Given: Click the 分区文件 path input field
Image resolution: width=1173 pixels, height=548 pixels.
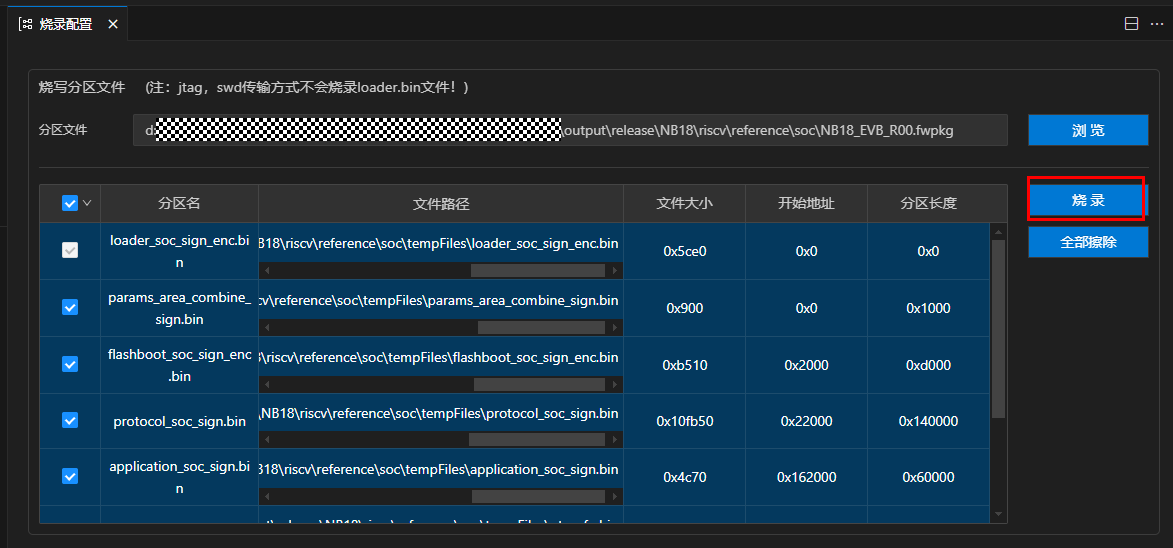Looking at the screenshot, I should (570, 130).
